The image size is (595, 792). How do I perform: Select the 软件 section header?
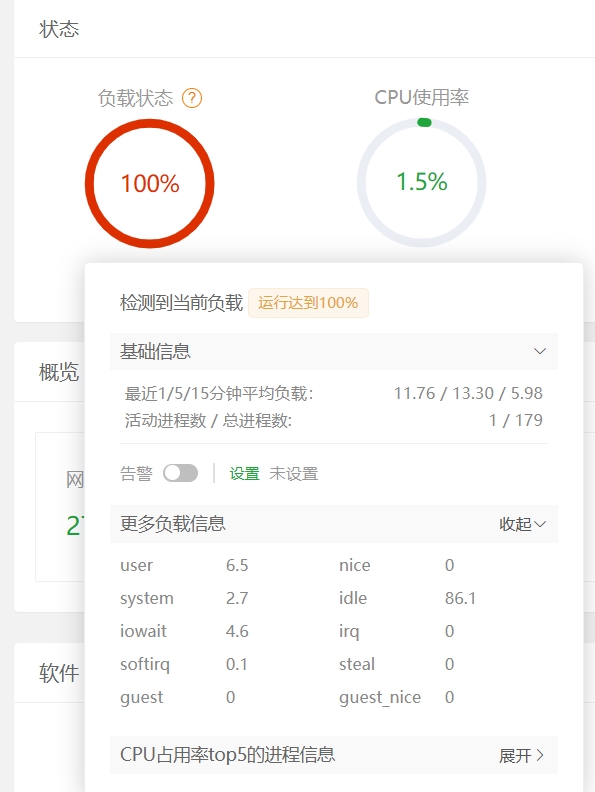pos(59,673)
